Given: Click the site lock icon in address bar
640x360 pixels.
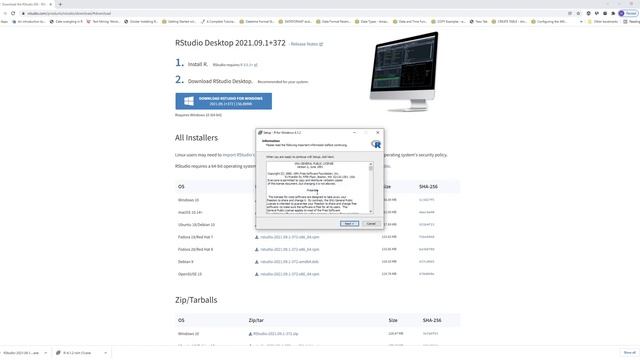Looking at the screenshot, I should [x=23, y=13].
